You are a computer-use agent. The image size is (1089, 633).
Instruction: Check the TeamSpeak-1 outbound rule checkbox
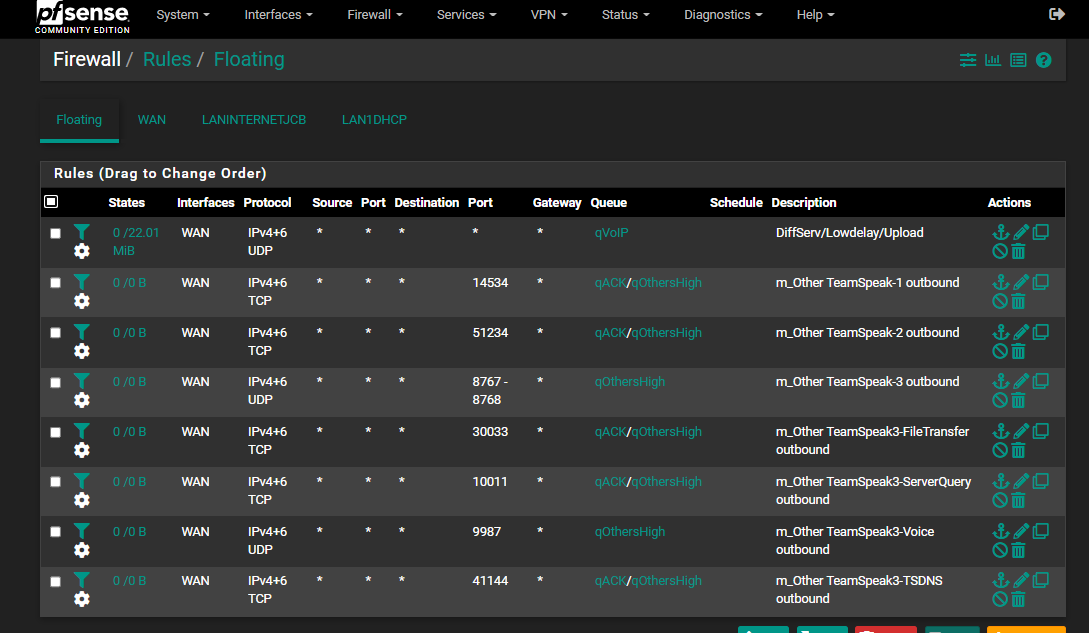click(56, 283)
